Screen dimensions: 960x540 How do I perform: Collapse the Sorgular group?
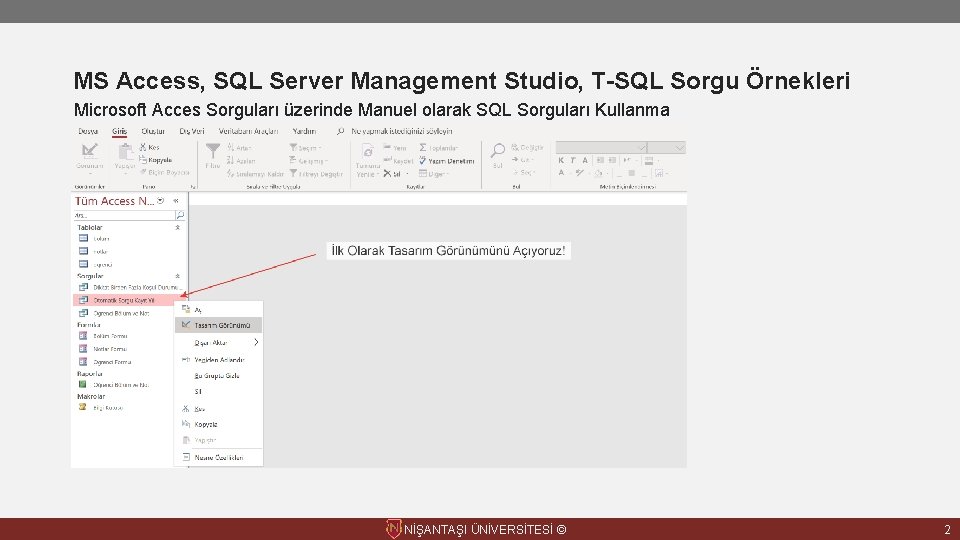pyautogui.click(x=178, y=276)
